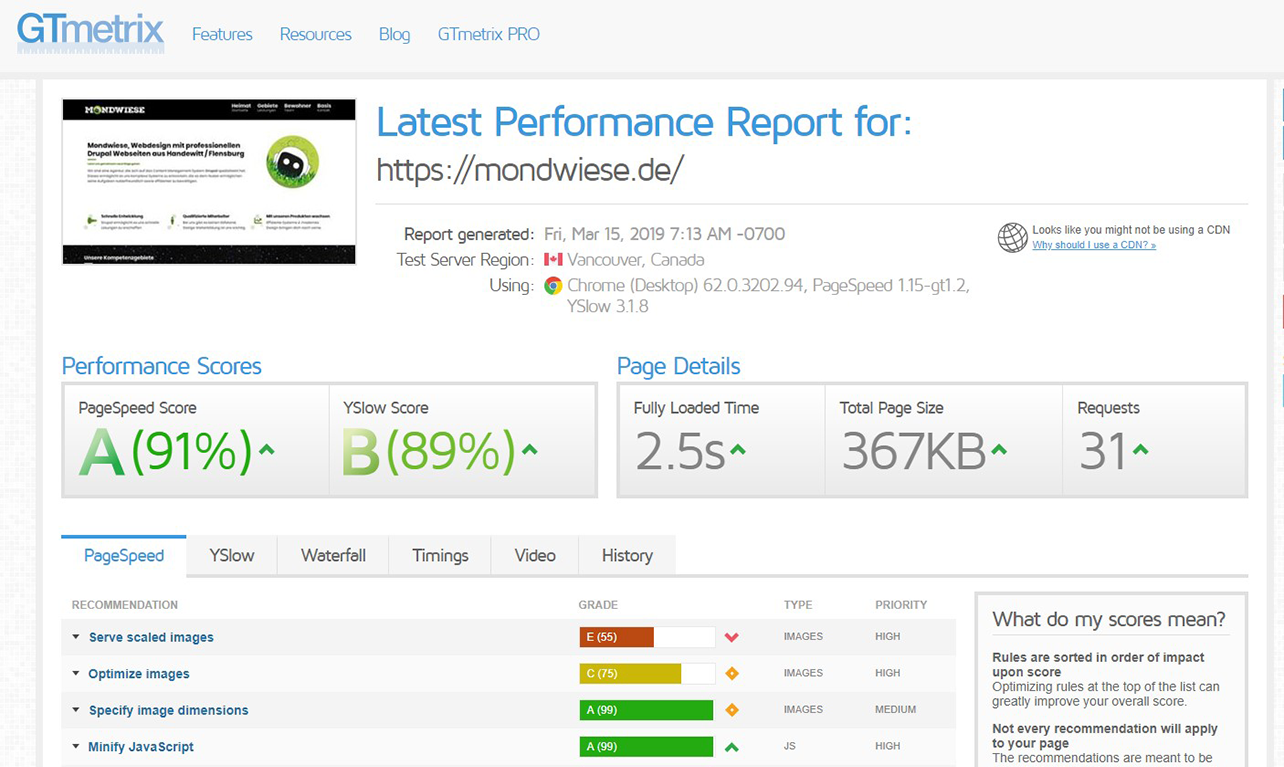This screenshot has height=767, width=1284.
Task: Switch to the Waterfall tab
Action: (x=333, y=556)
